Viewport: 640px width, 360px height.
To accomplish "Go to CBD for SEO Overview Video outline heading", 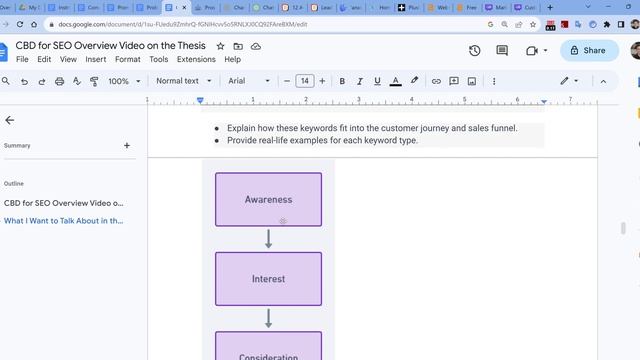I will click(x=63, y=203).
